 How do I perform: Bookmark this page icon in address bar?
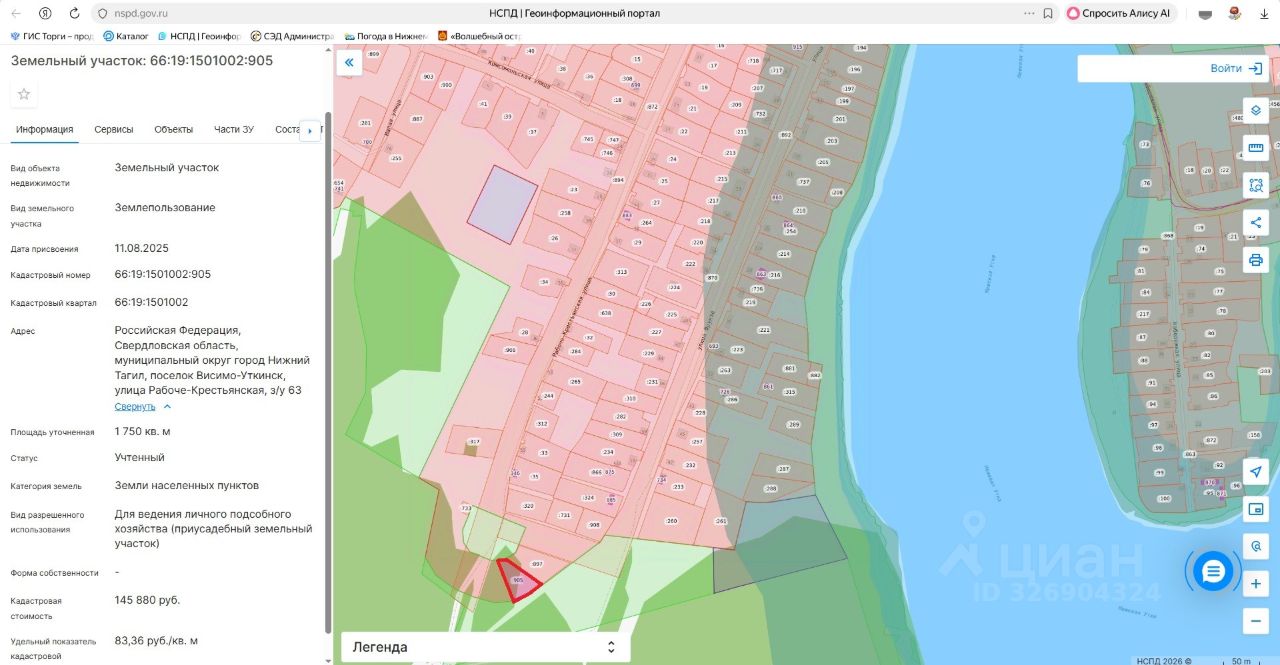[x=1048, y=13]
